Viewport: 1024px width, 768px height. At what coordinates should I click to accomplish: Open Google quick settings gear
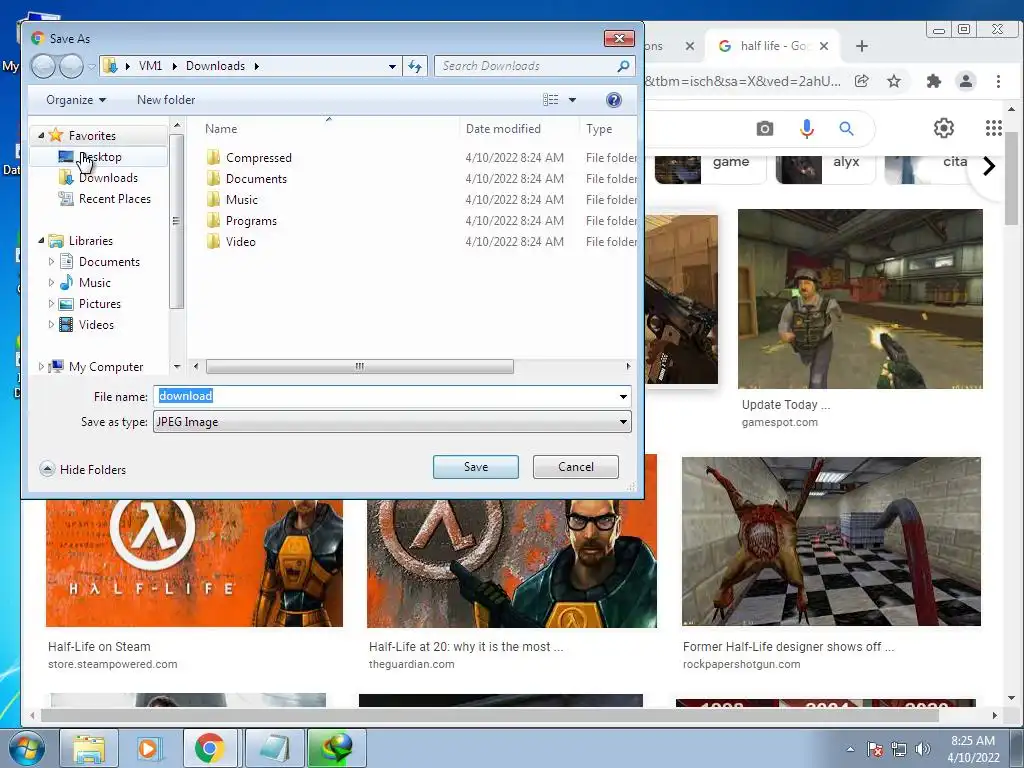click(944, 128)
